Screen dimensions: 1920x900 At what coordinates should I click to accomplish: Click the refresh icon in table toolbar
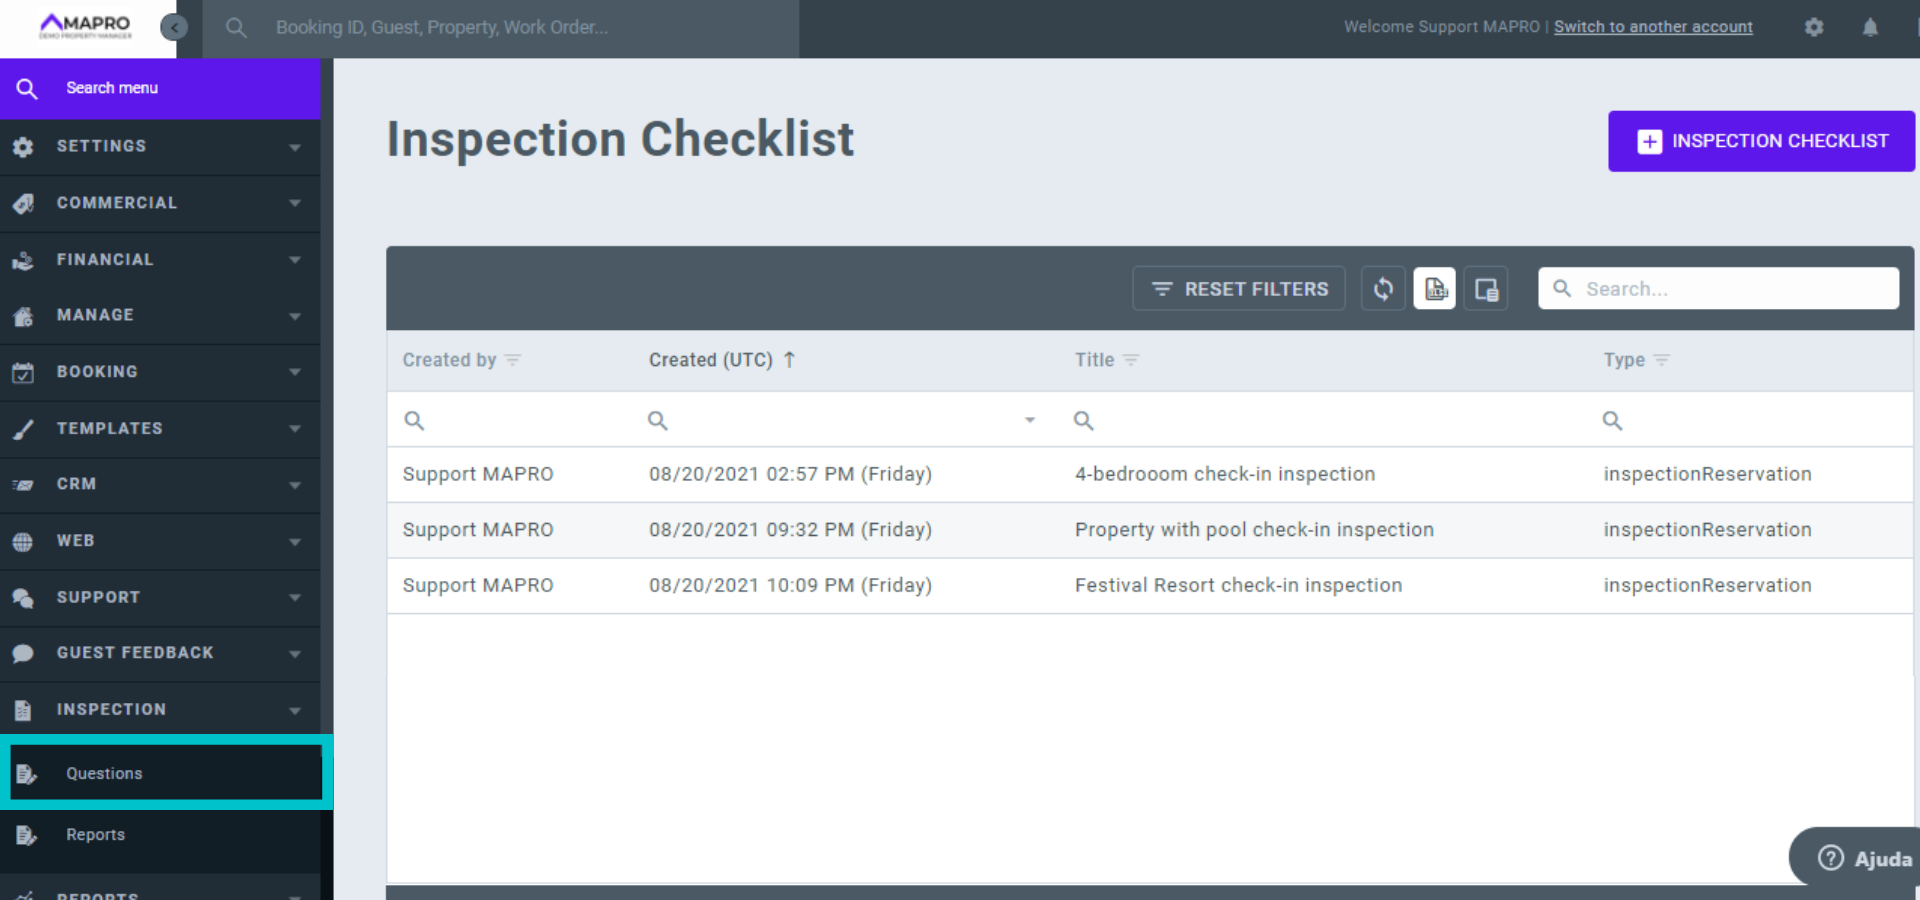tap(1383, 289)
